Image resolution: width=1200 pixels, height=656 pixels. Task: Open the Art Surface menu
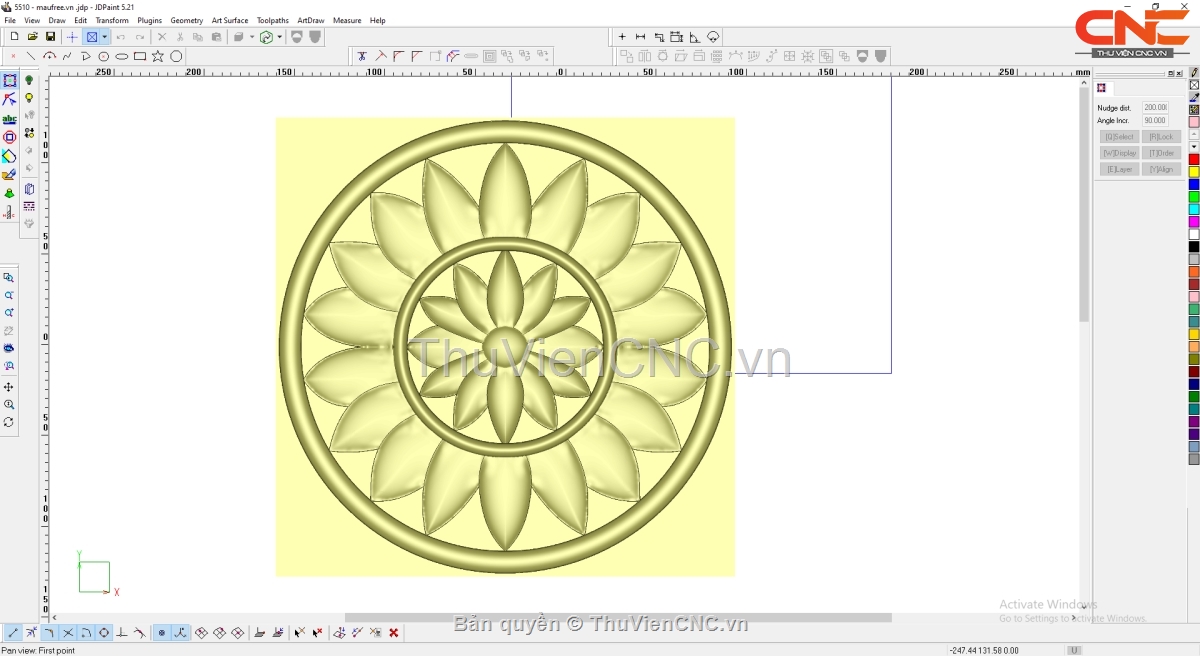click(x=230, y=20)
